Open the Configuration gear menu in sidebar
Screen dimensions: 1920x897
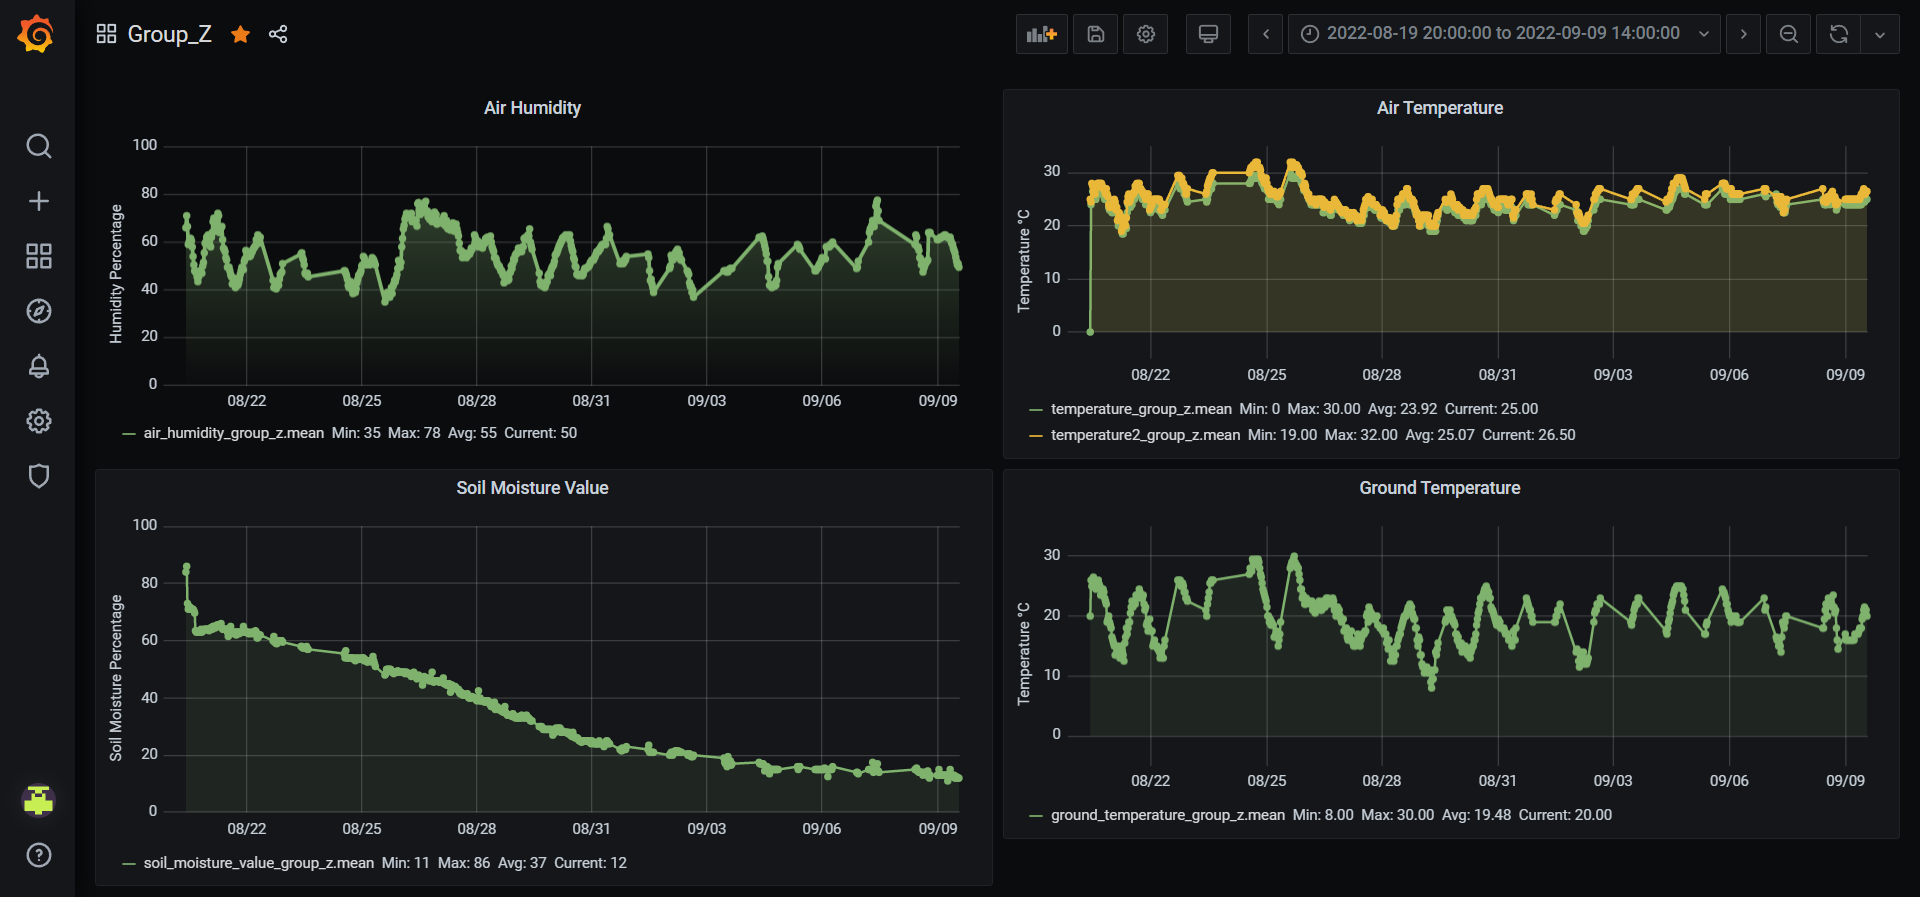pyautogui.click(x=38, y=421)
